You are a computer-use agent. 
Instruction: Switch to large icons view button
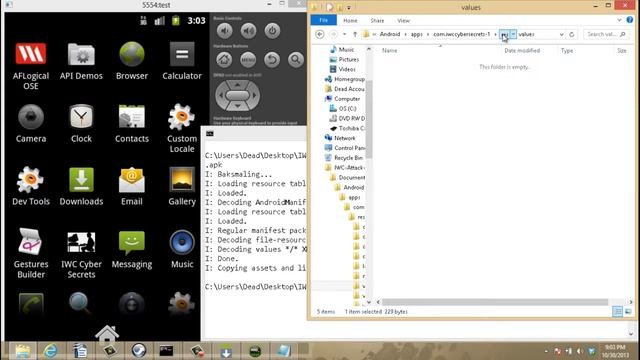click(x=628, y=312)
